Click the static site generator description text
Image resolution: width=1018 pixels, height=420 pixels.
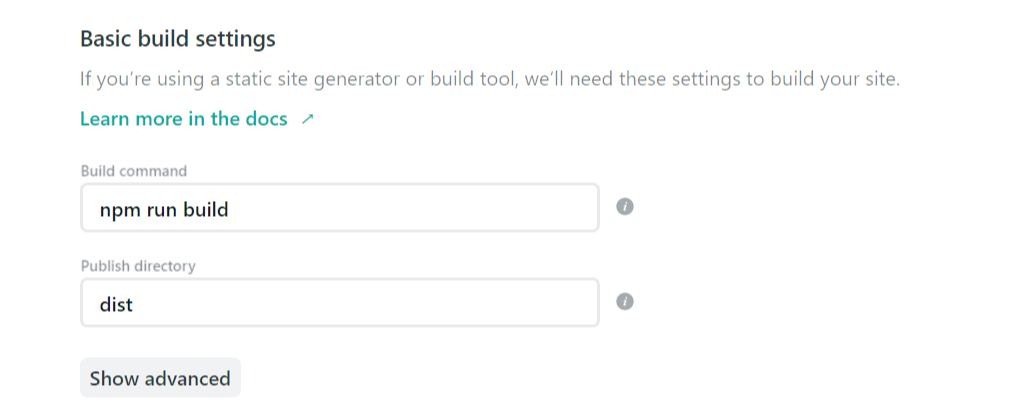click(x=490, y=79)
